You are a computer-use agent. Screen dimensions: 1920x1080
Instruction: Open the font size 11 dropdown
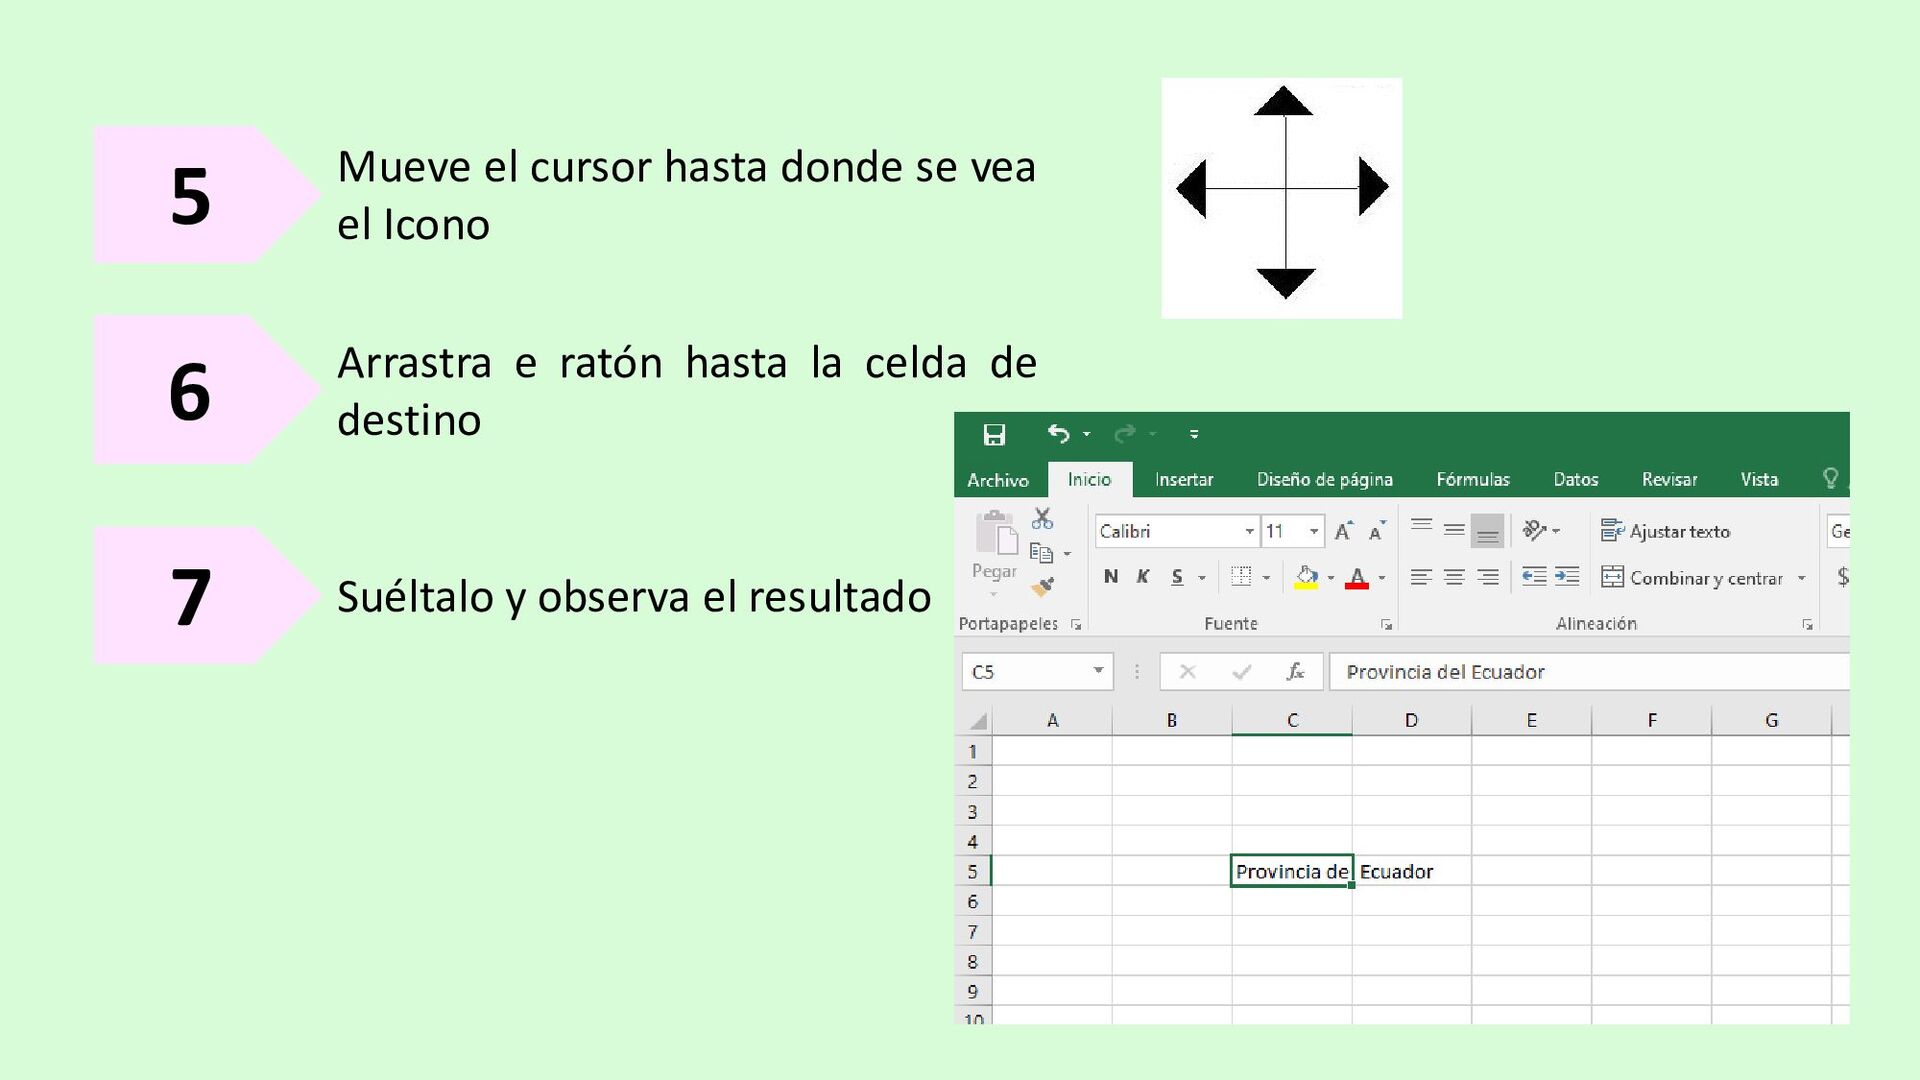tap(1314, 531)
